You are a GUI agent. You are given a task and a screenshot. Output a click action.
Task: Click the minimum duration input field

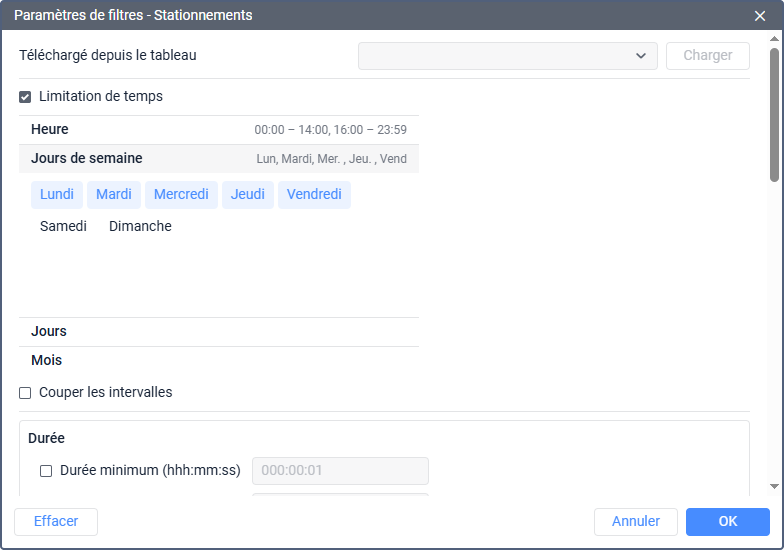(x=340, y=471)
